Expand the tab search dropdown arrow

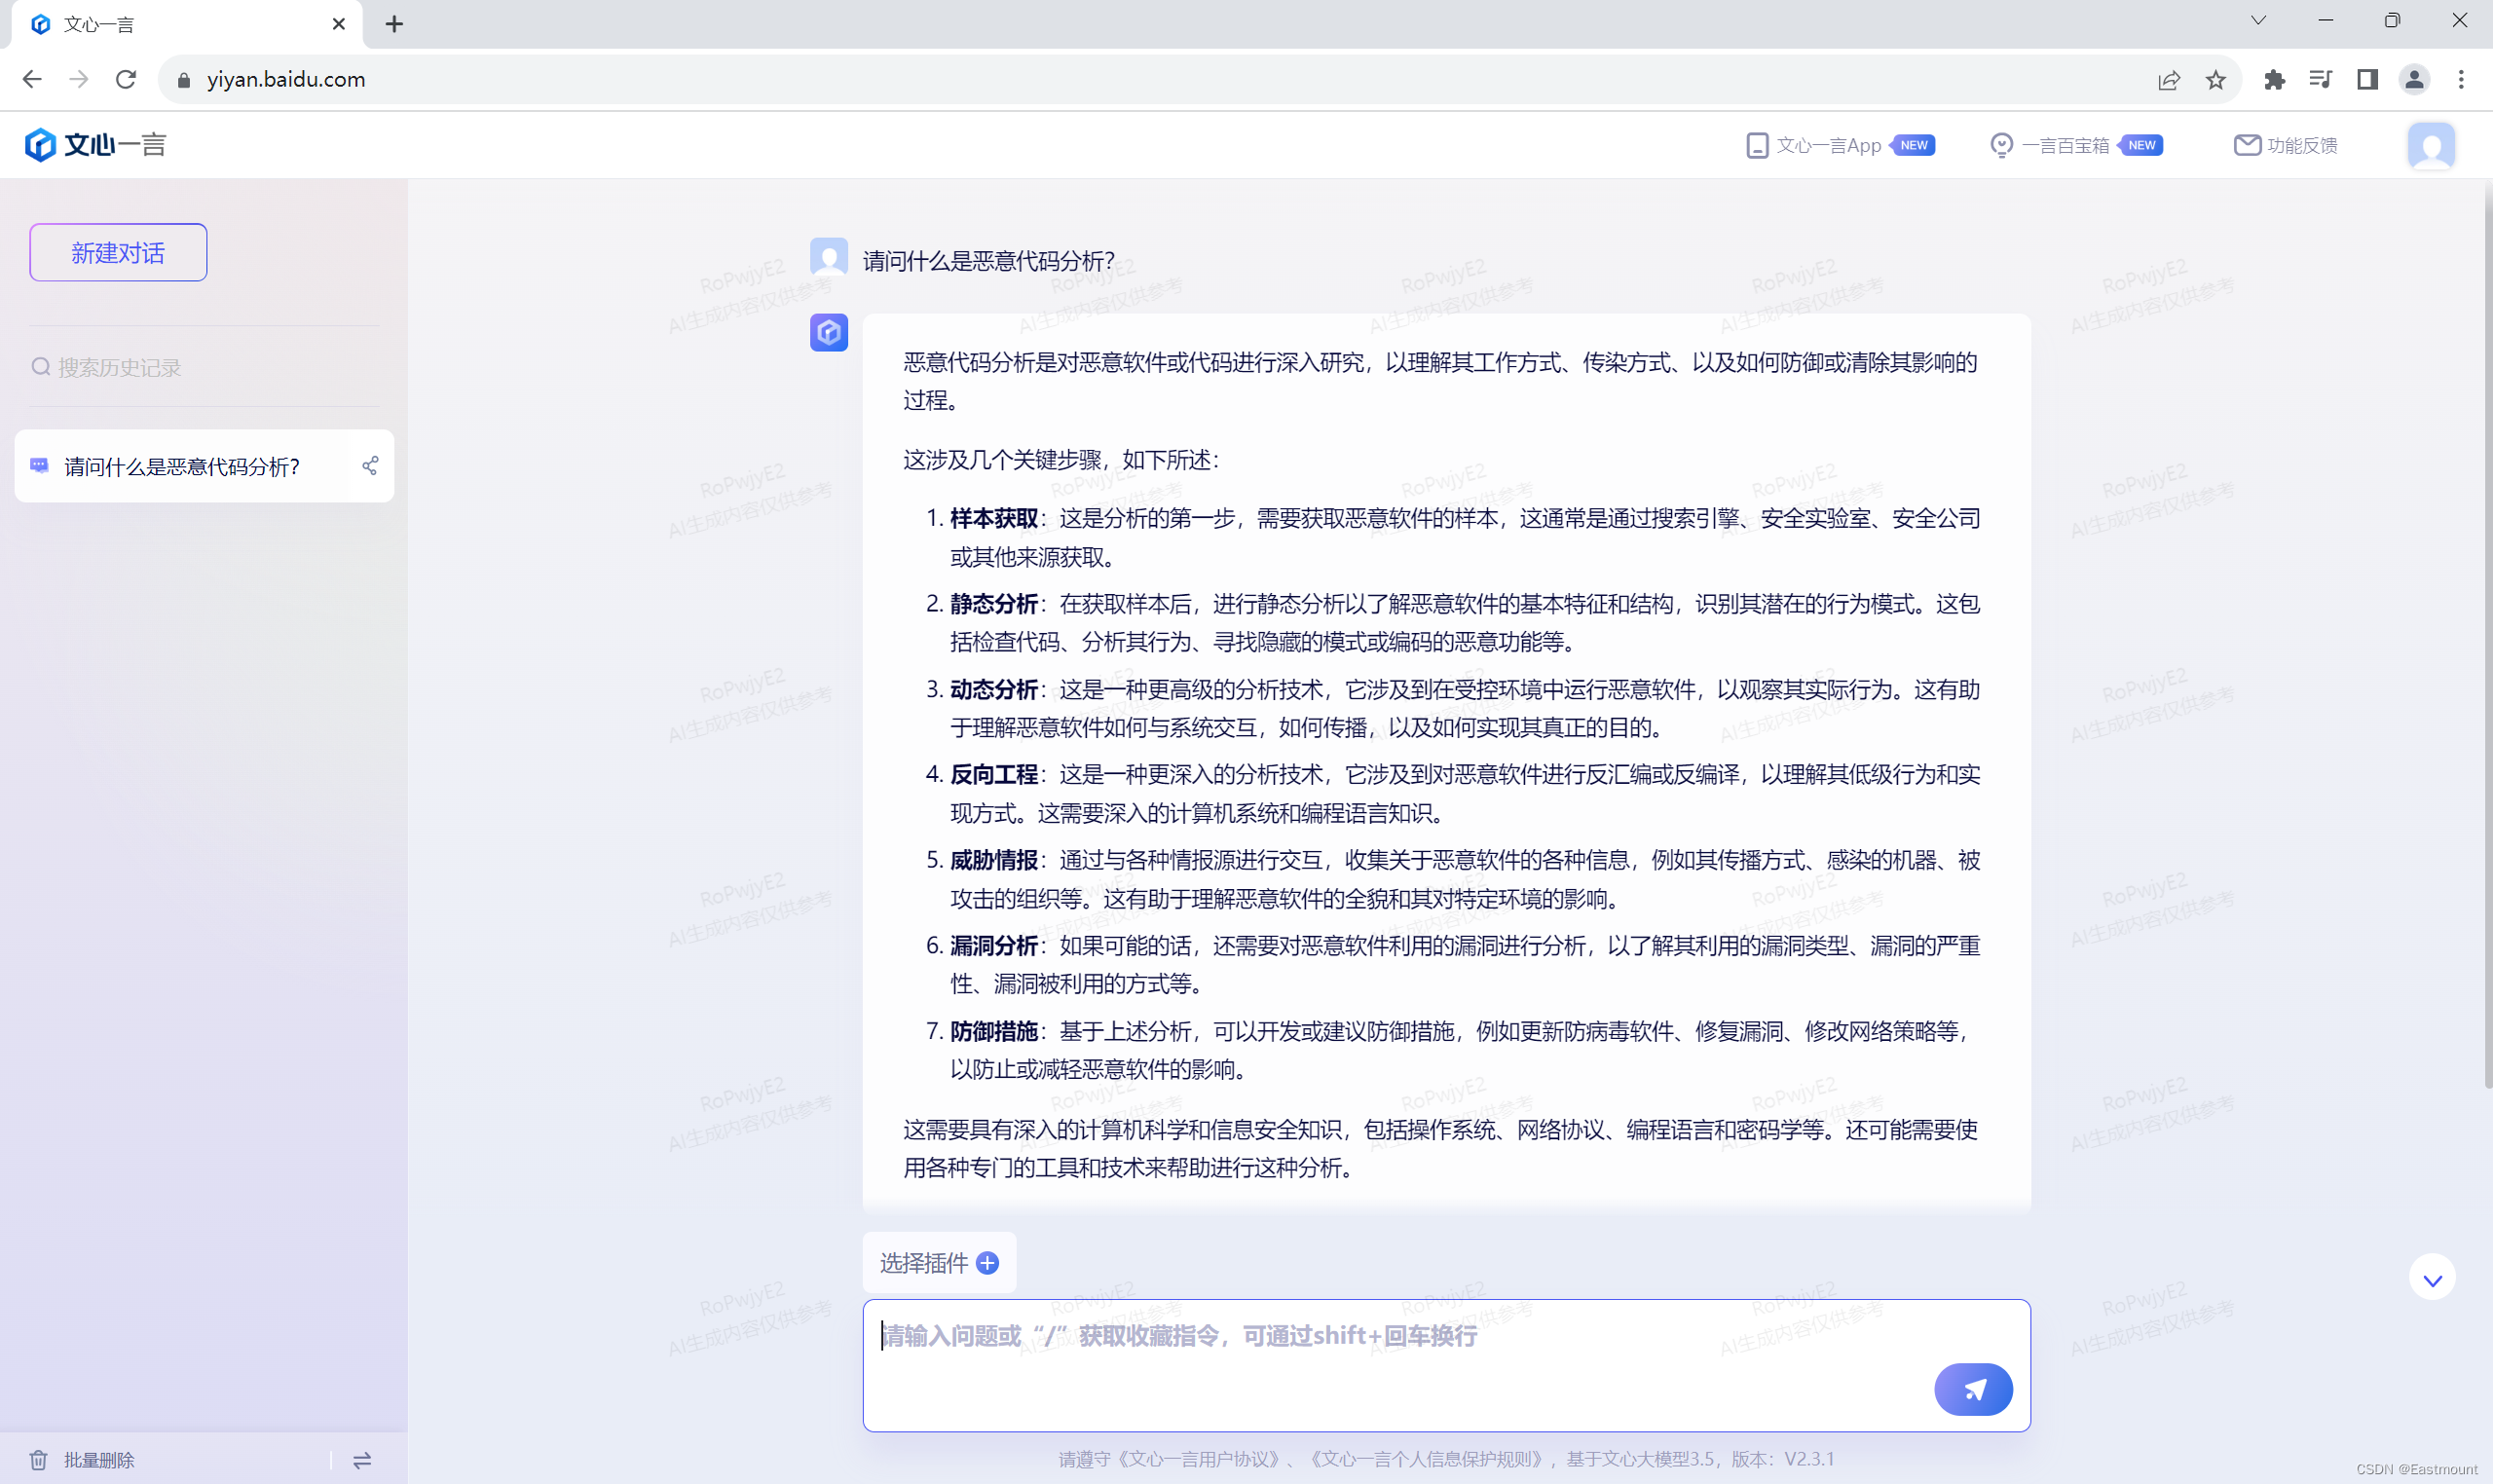2258,21
